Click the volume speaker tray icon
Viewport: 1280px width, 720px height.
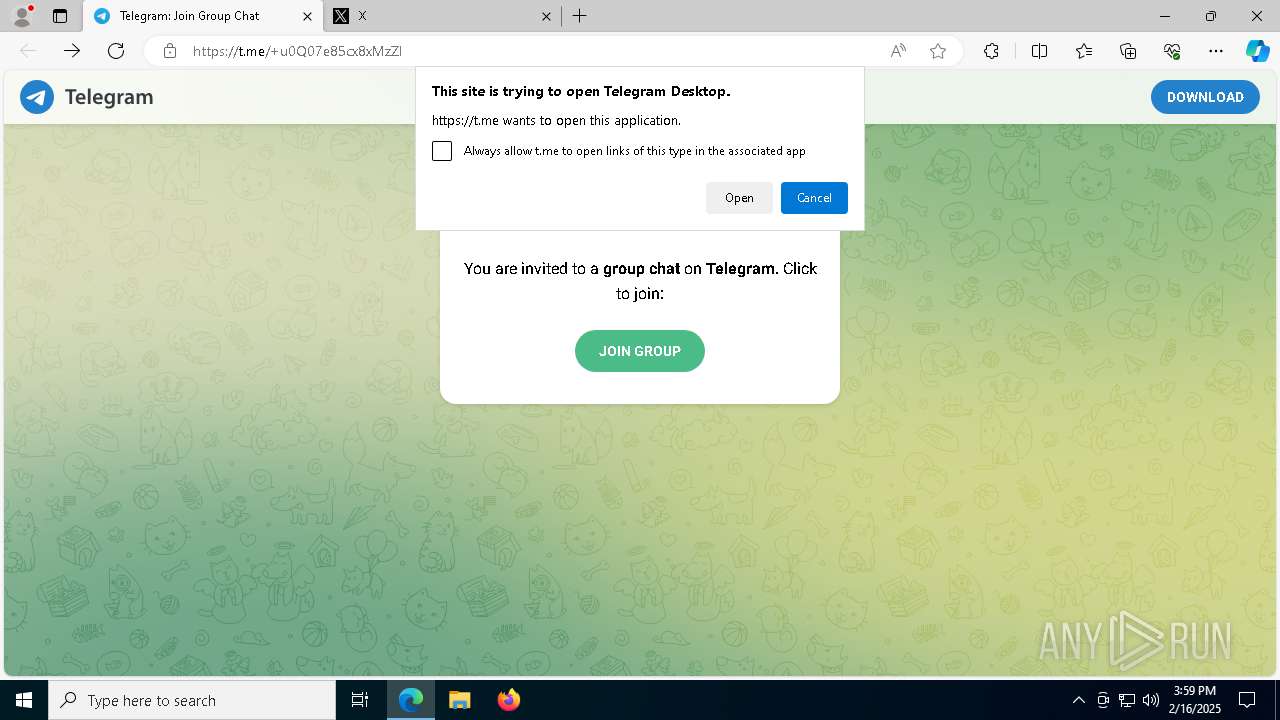(1151, 700)
